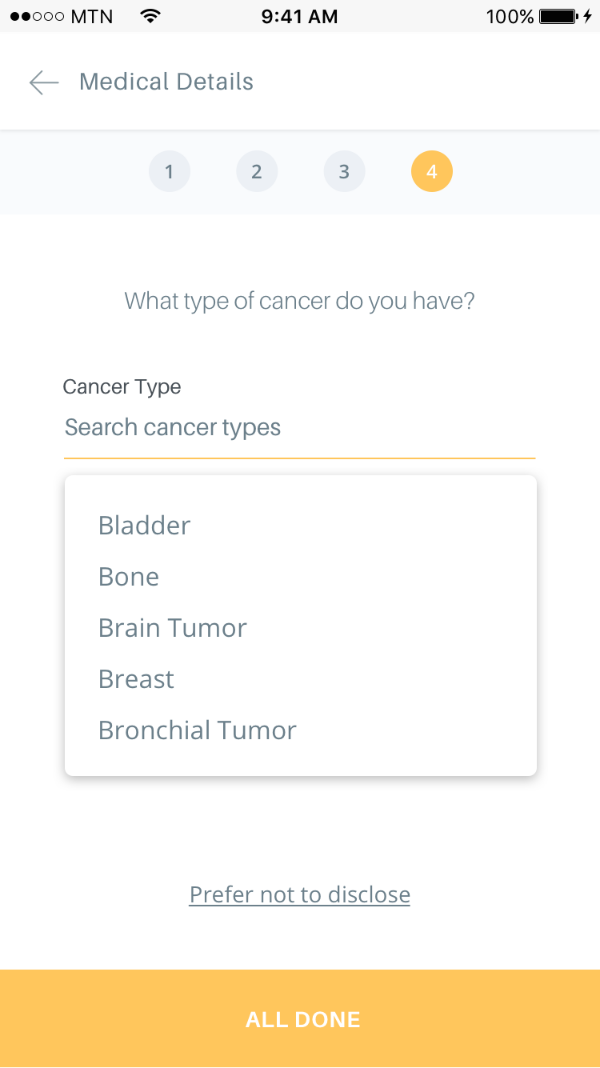Go to step 1 indicator
Image resolution: width=600 pixels, height=1068 pixels.
(169, 172)
